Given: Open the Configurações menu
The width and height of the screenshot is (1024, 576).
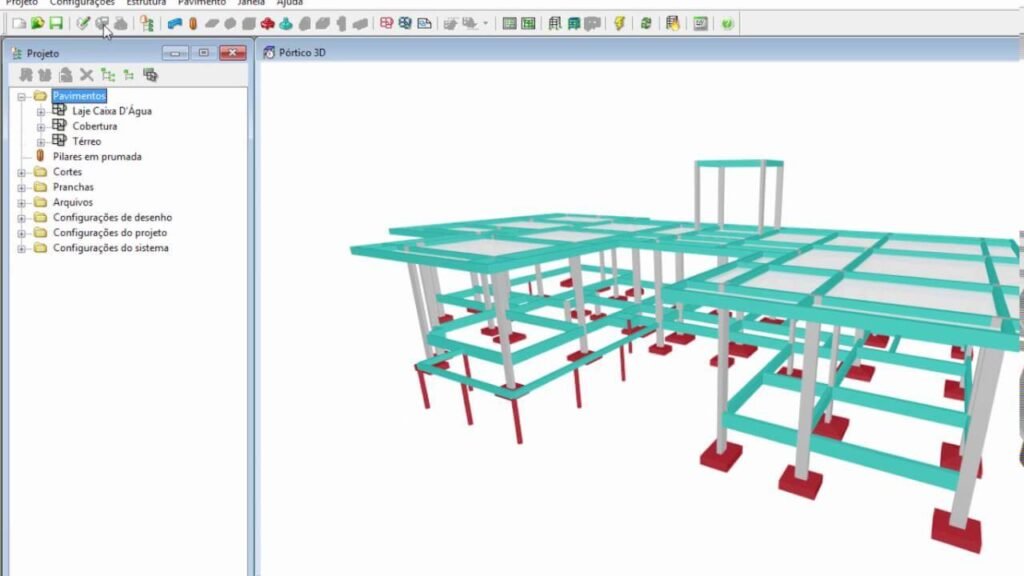Looking at the screenshot, I should tap(82, 3).
